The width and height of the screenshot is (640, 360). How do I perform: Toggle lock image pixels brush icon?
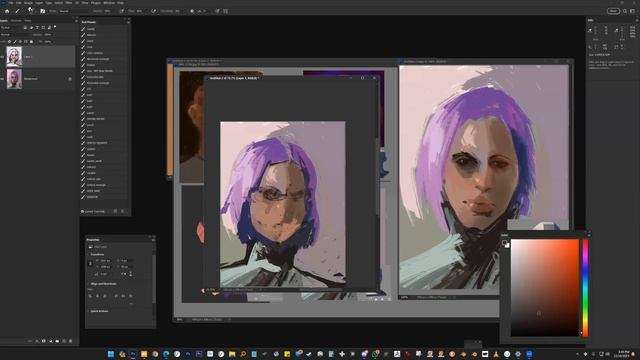pos(15,42)
